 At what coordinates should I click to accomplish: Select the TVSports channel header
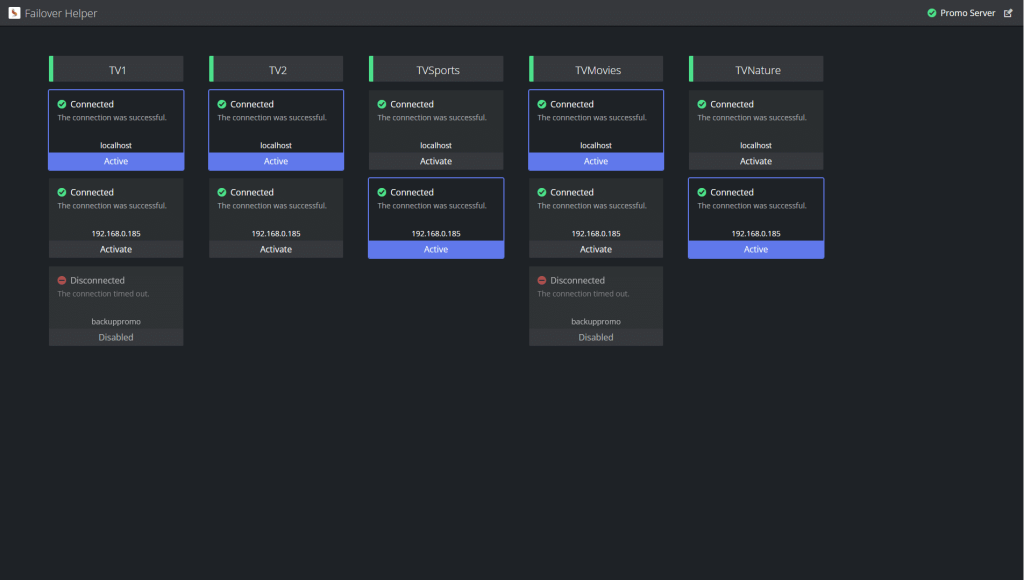[436, 68]
